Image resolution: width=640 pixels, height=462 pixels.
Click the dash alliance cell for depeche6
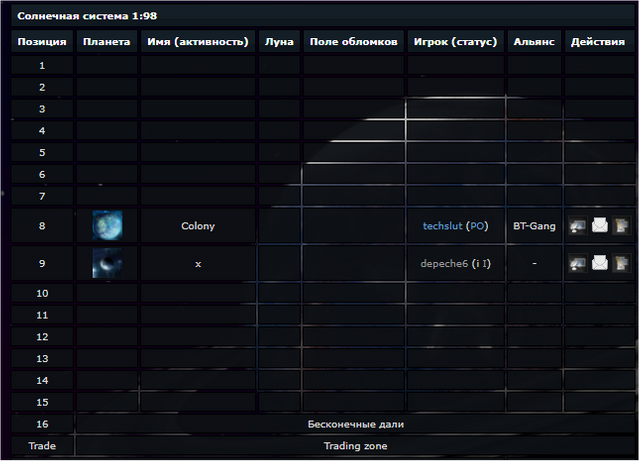(x=534, y=264)
